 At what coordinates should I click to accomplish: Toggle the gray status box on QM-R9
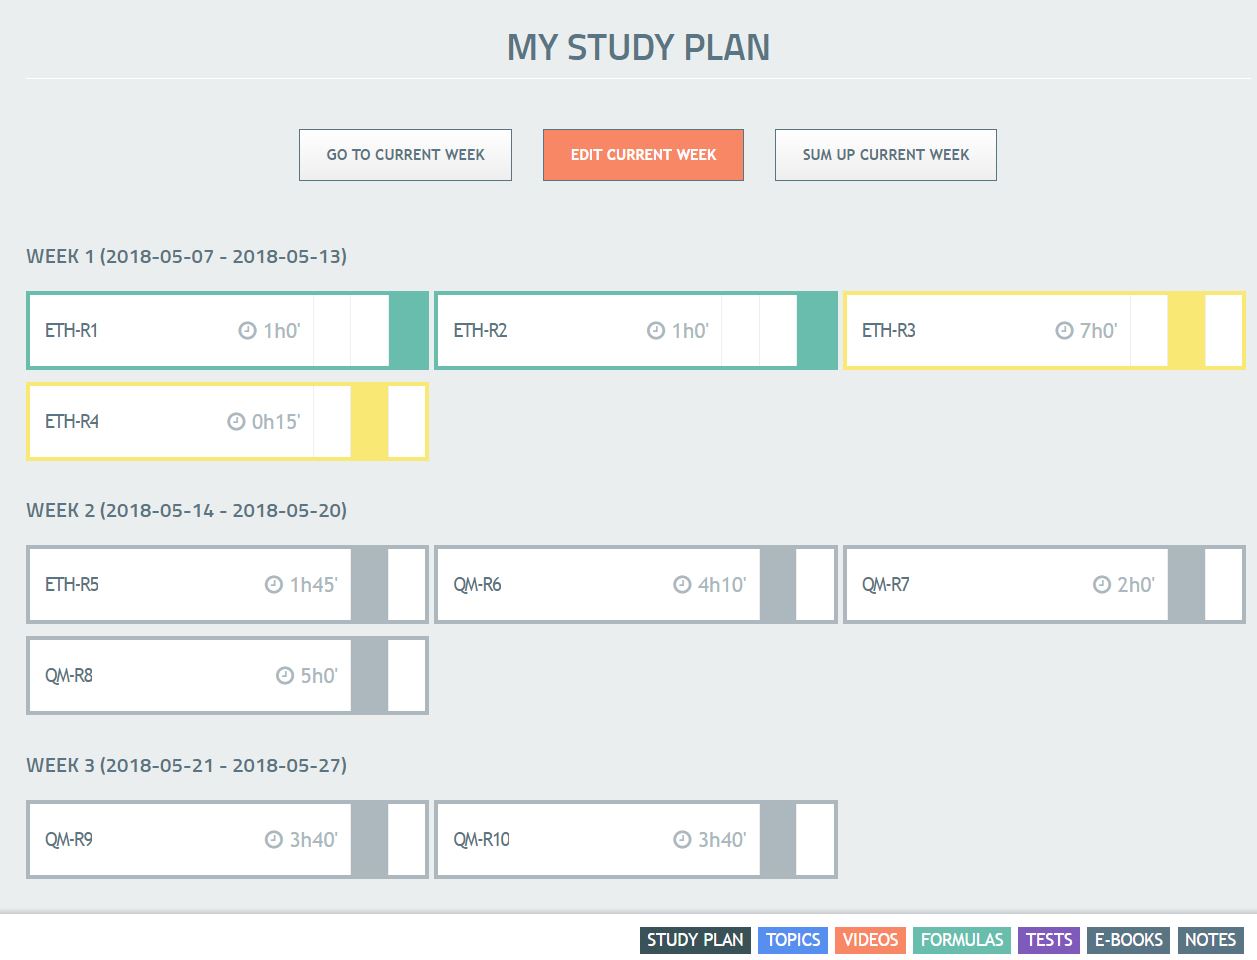[x=369, y=840]
